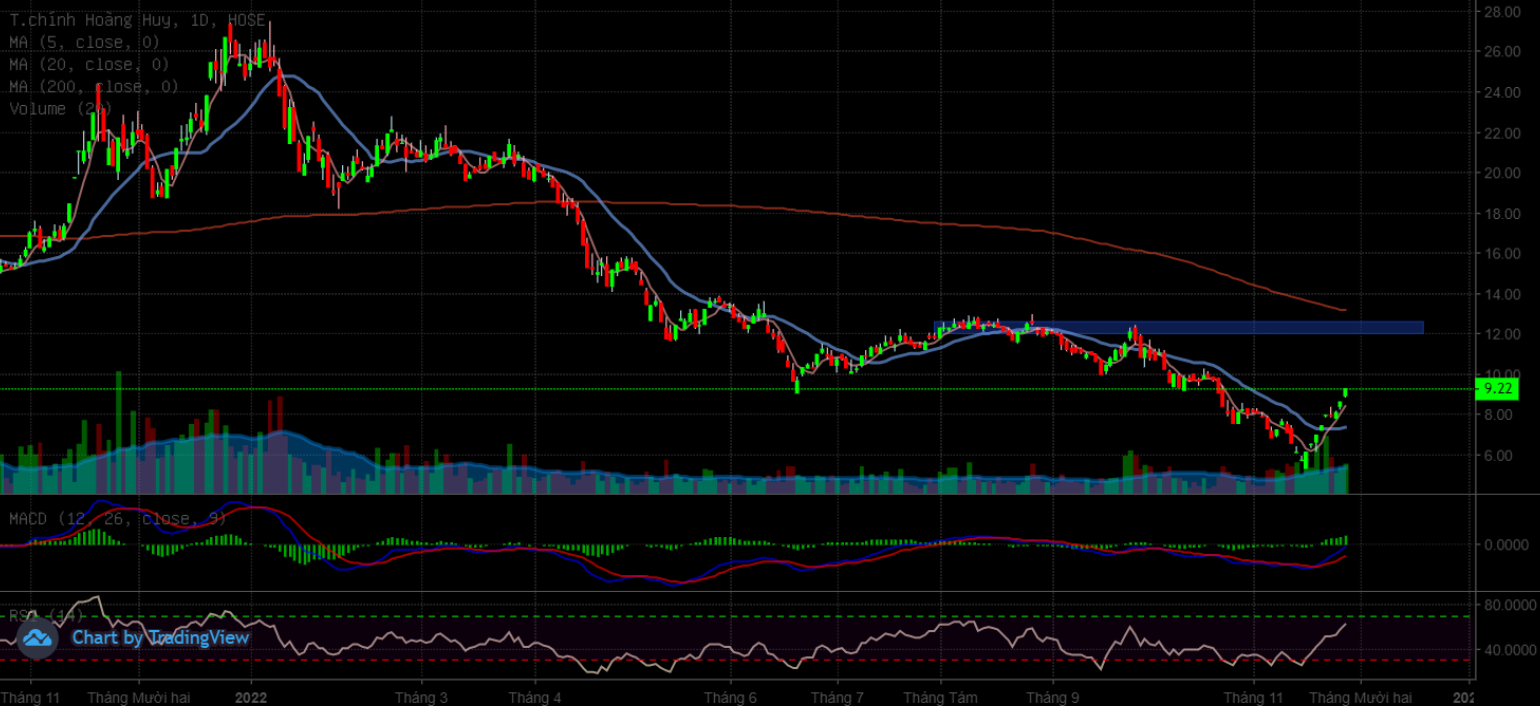Open the "Chart by TradingView" link
1540x706 pixels.
click(160, 638)
